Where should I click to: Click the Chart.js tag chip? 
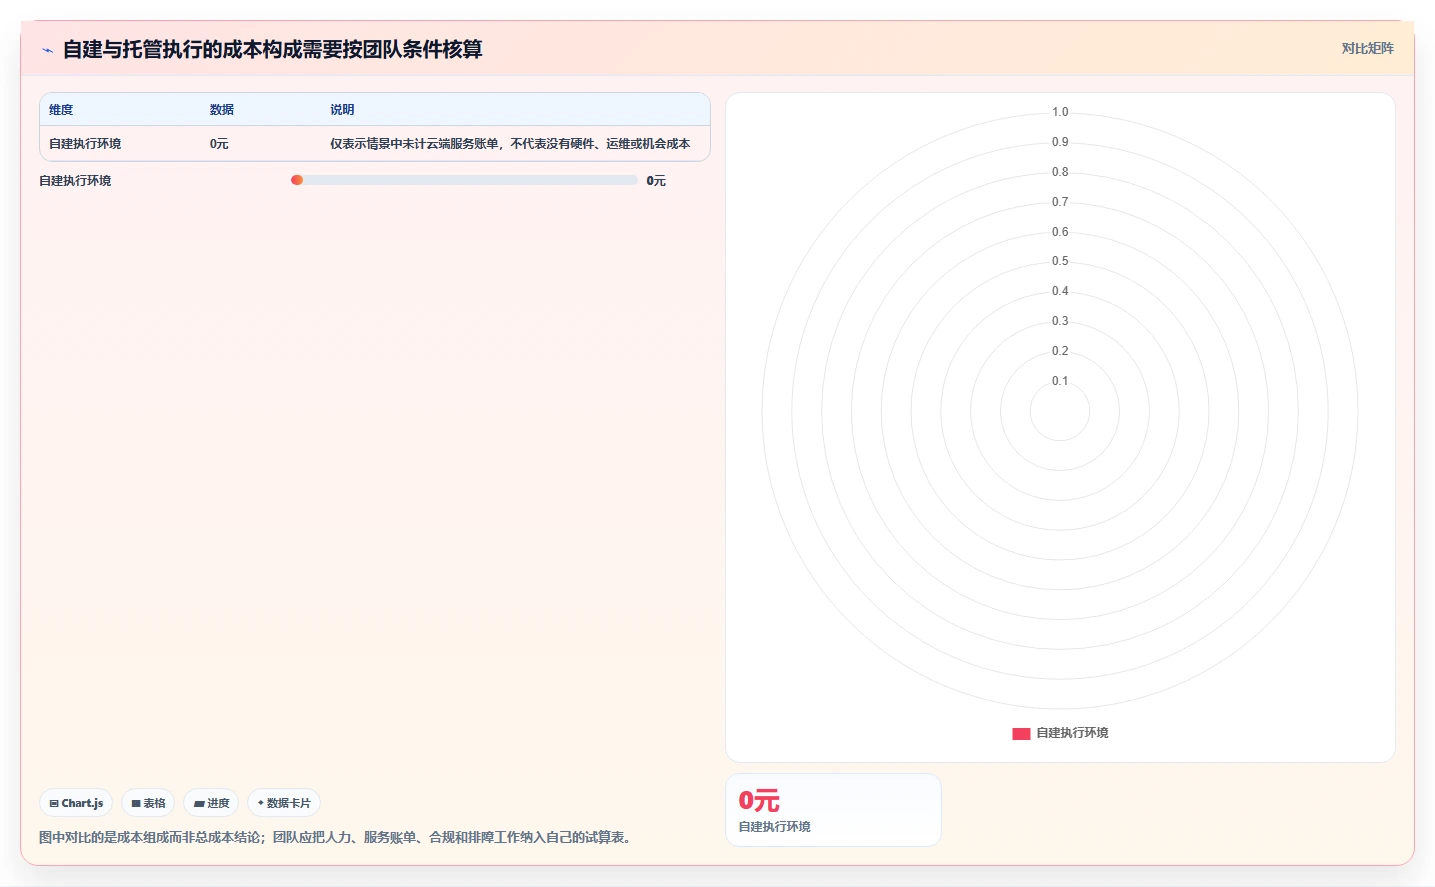click(x=76, y=803)
